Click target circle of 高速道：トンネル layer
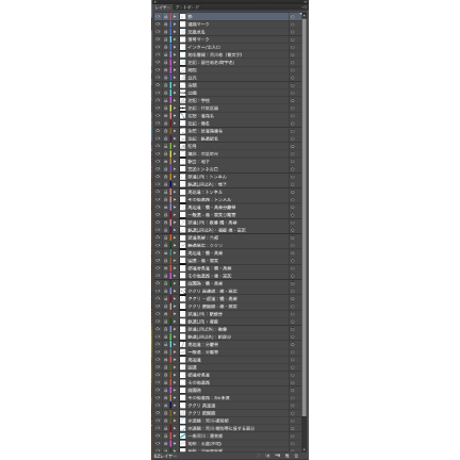 tap(292, 192)
